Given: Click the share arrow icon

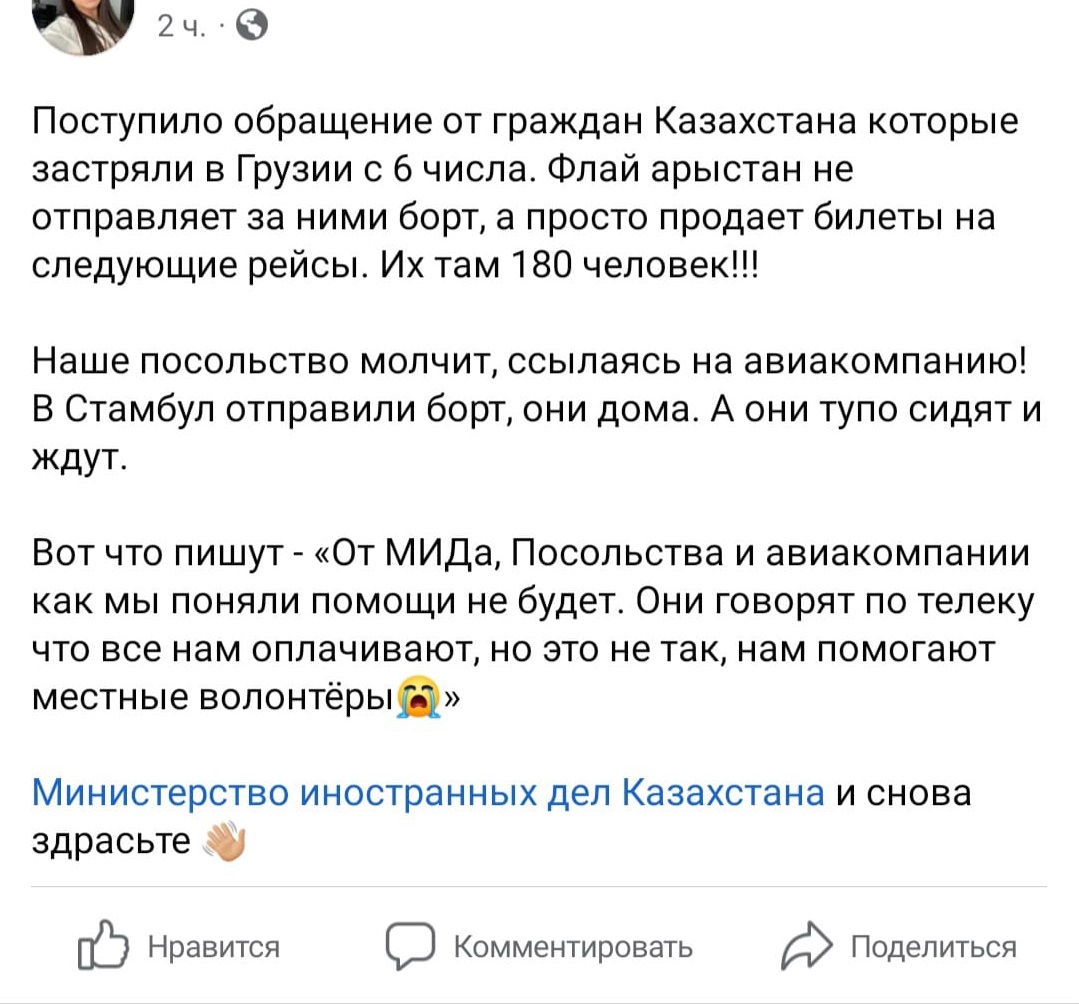Looking at the screenshot, I should (x=805, y=946).
